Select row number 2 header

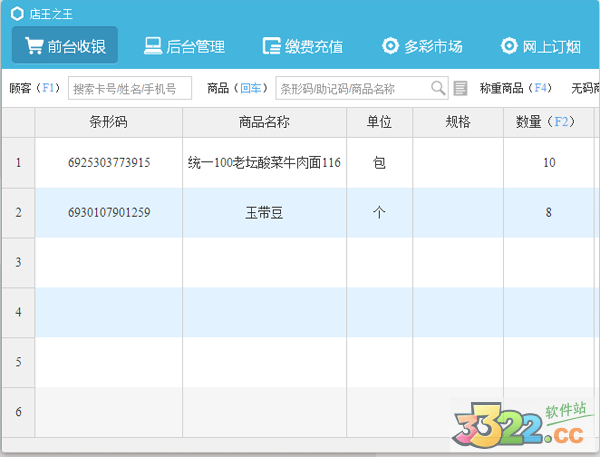(18, 212)
